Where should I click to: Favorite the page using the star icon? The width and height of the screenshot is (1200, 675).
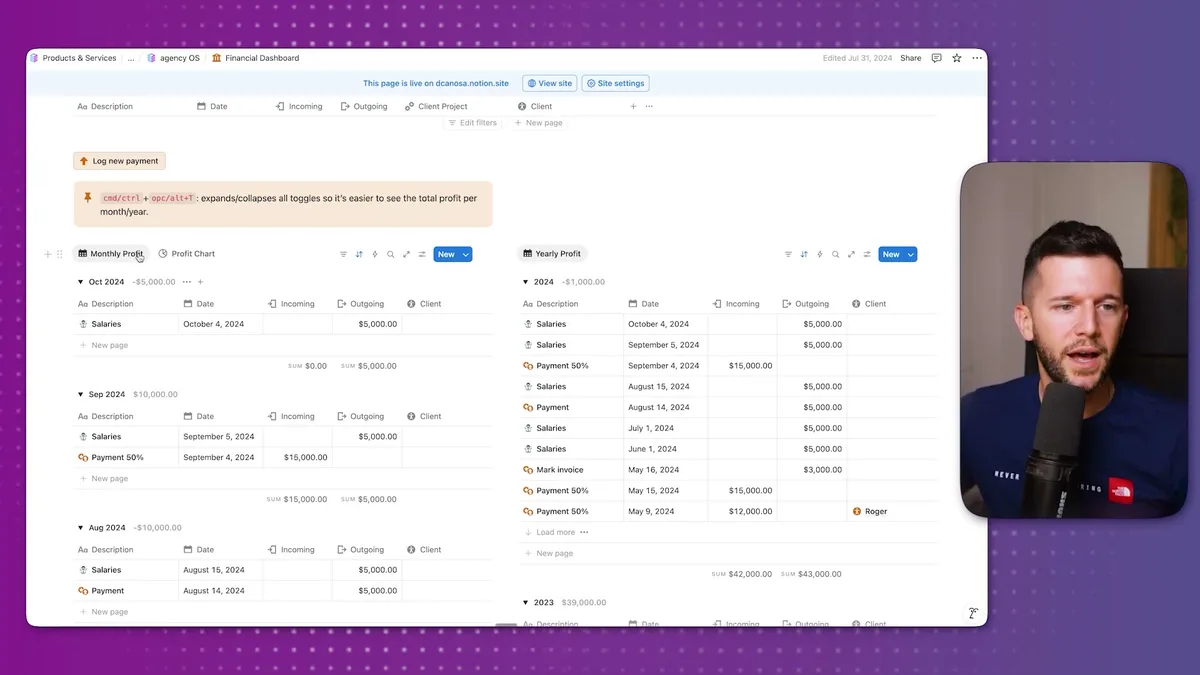click(956, 57)
